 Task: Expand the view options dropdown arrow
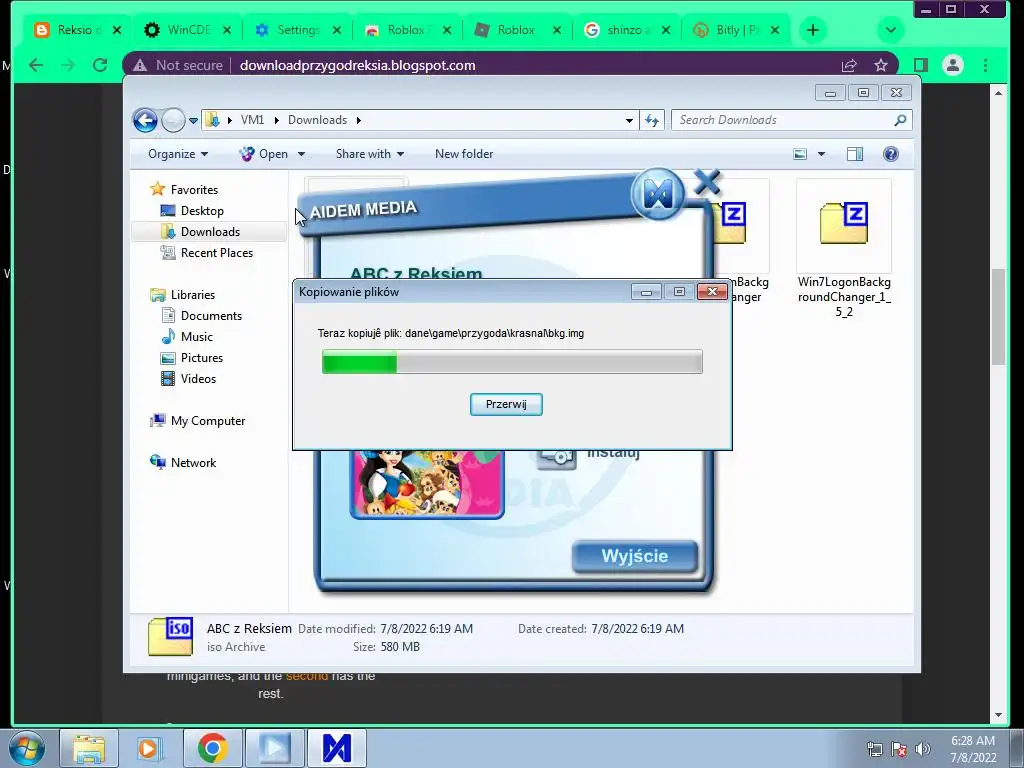click(822, 154)
